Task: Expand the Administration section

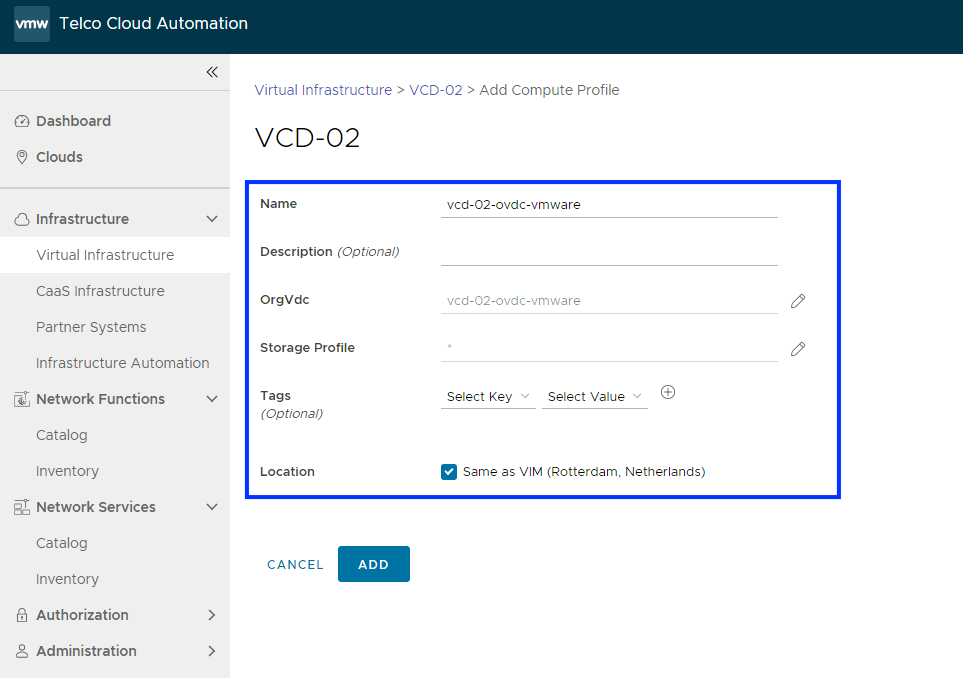Action: coord(211,651)
